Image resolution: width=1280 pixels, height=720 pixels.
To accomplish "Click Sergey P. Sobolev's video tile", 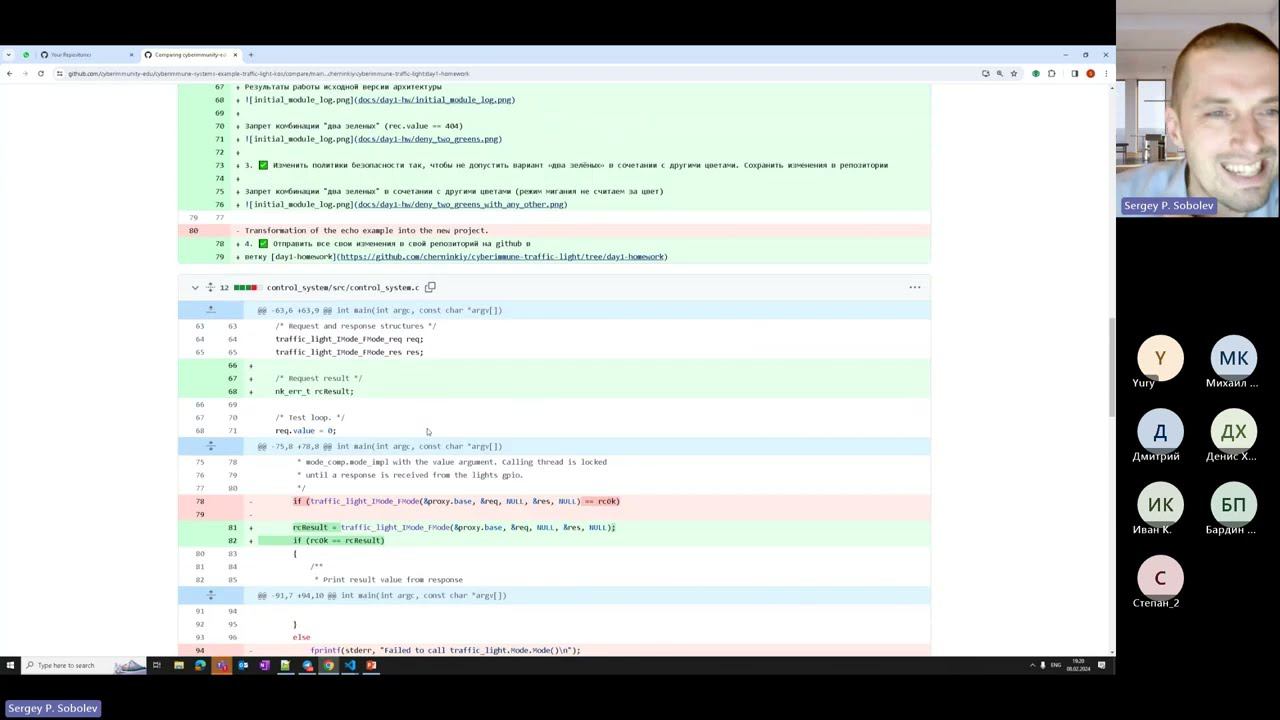I will click(1198, 108).
